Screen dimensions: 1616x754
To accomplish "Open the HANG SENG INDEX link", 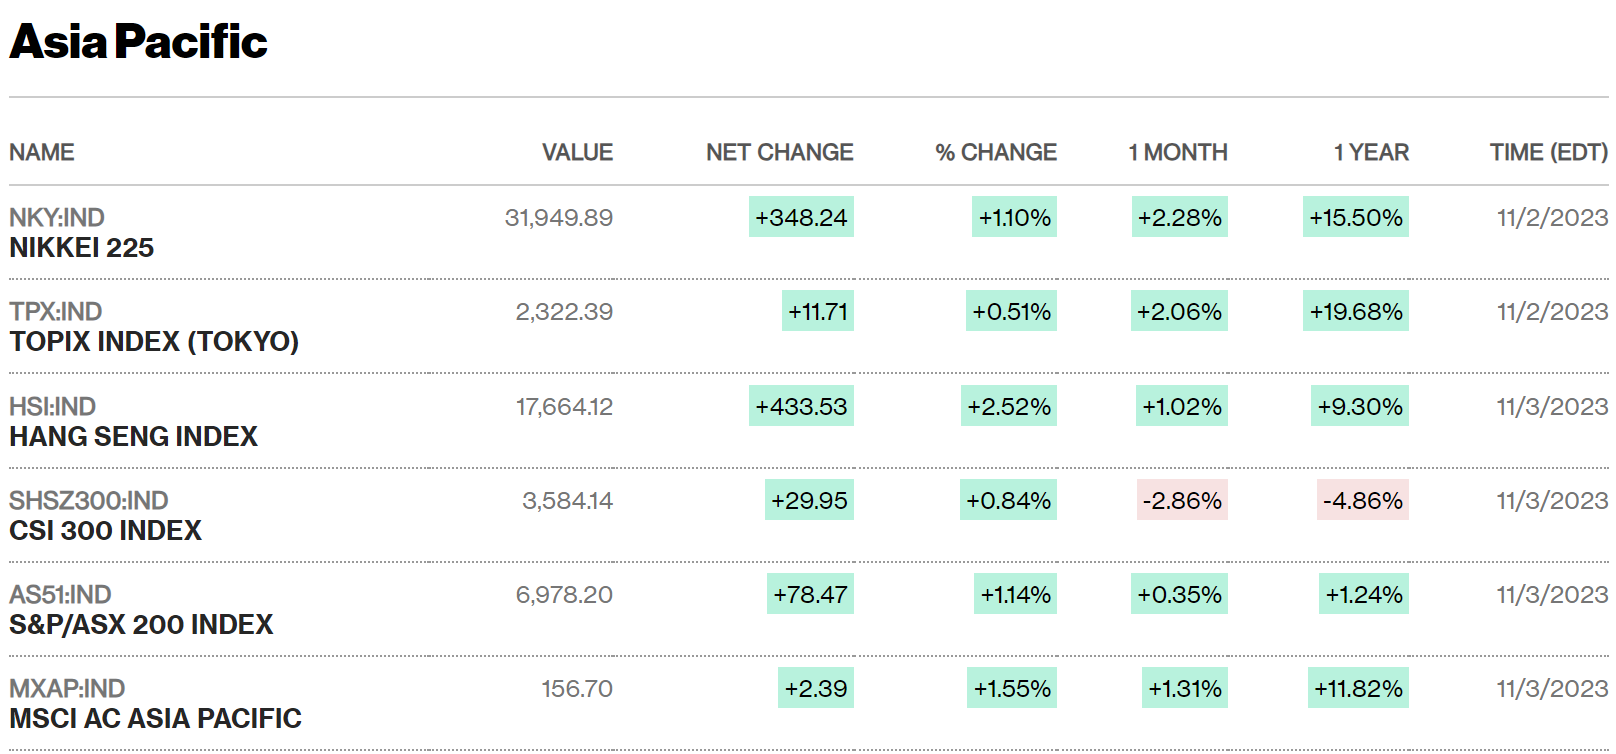I will click(x=134, y=437).
